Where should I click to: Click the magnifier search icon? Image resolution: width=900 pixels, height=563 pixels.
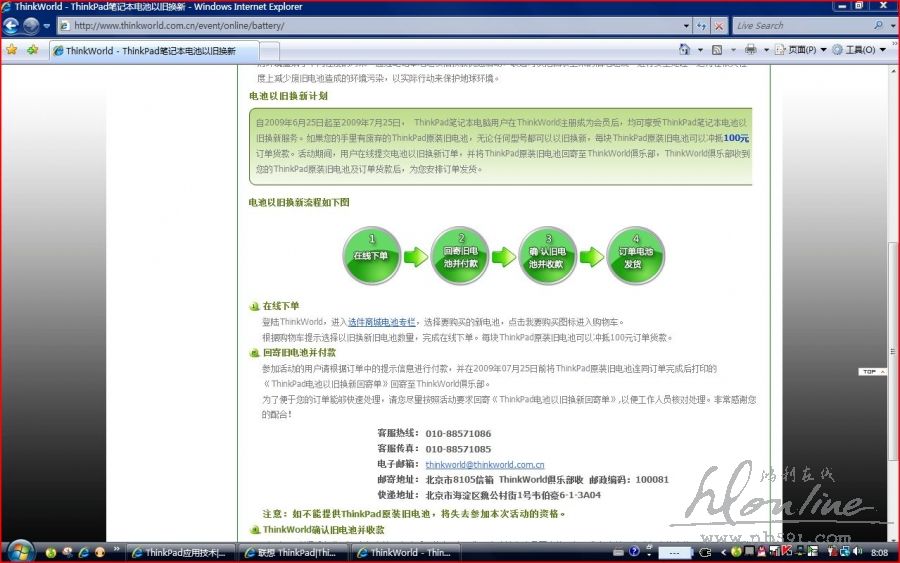click(879, 25)
